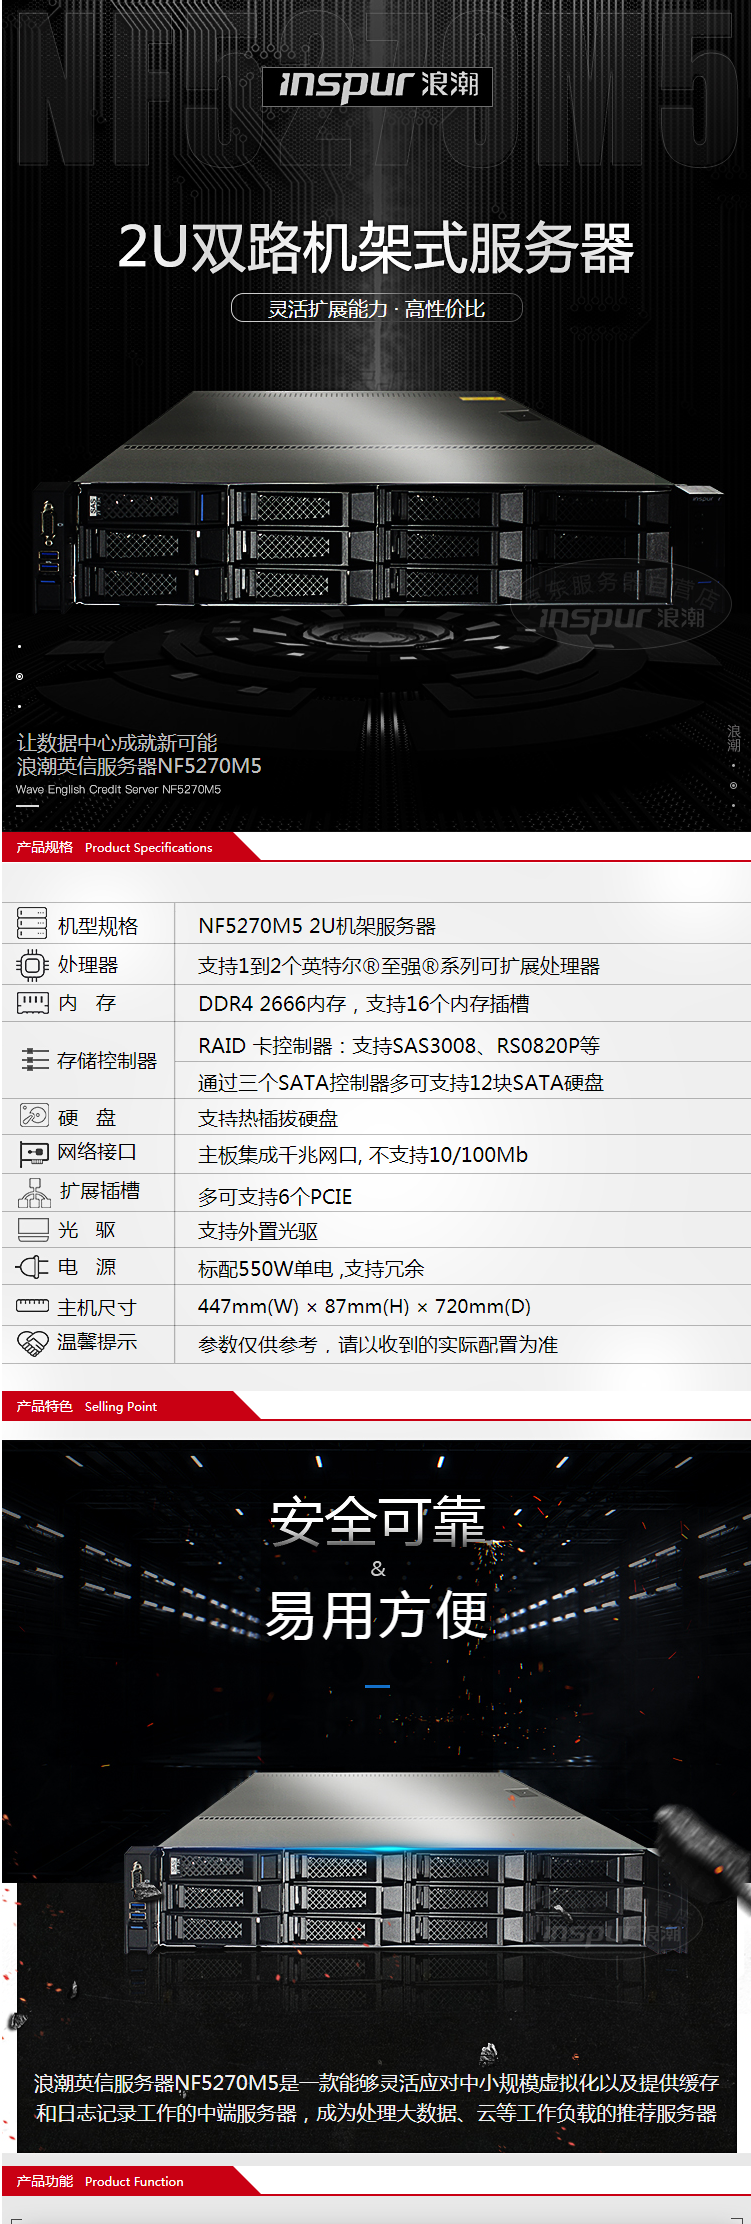The height and width of the screenshot is (2224, 751).
Task: Click the note 参数仅供参考，请以收到的实际配置为准
Action: (378, 1345)
